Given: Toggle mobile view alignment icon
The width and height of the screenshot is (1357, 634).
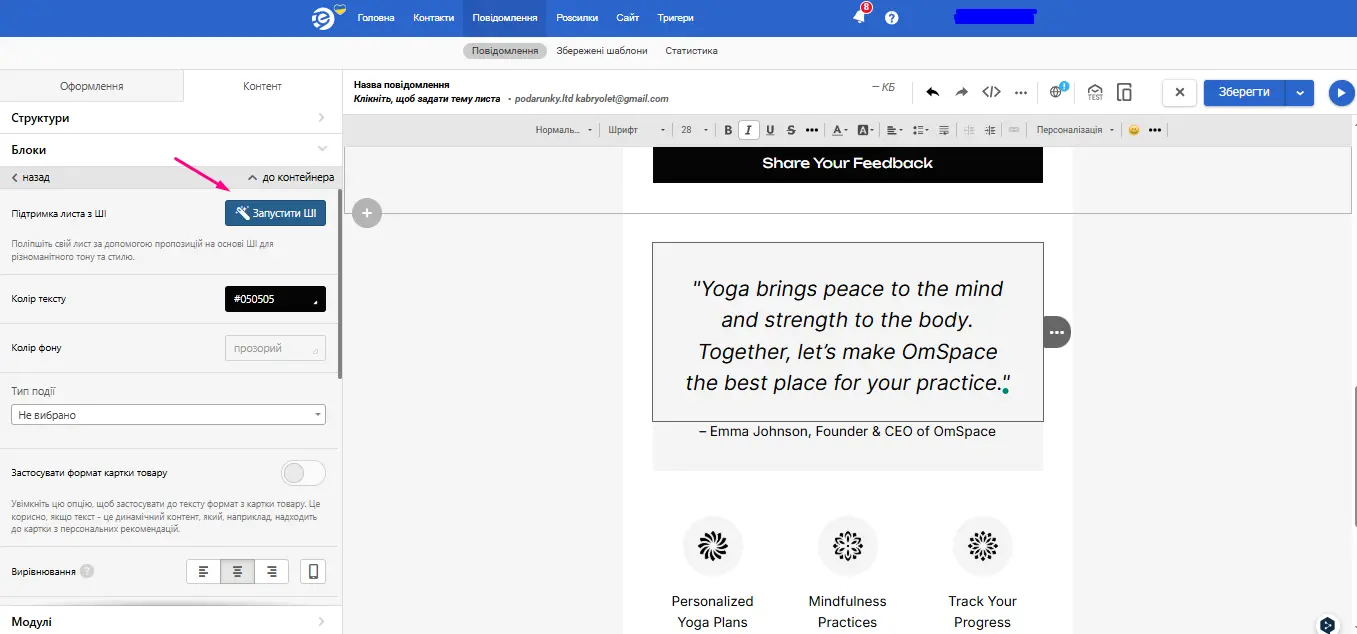Looking at the screenshot, I should (x=313, y=572).
